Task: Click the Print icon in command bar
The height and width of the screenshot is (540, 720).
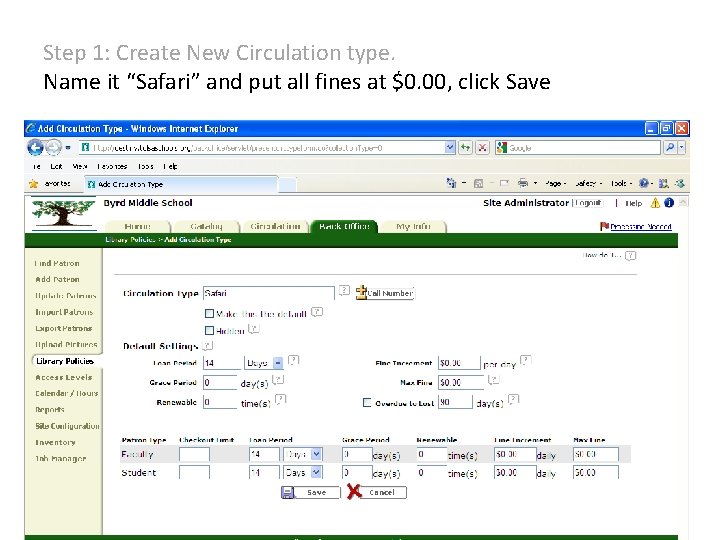Action: 523,183
